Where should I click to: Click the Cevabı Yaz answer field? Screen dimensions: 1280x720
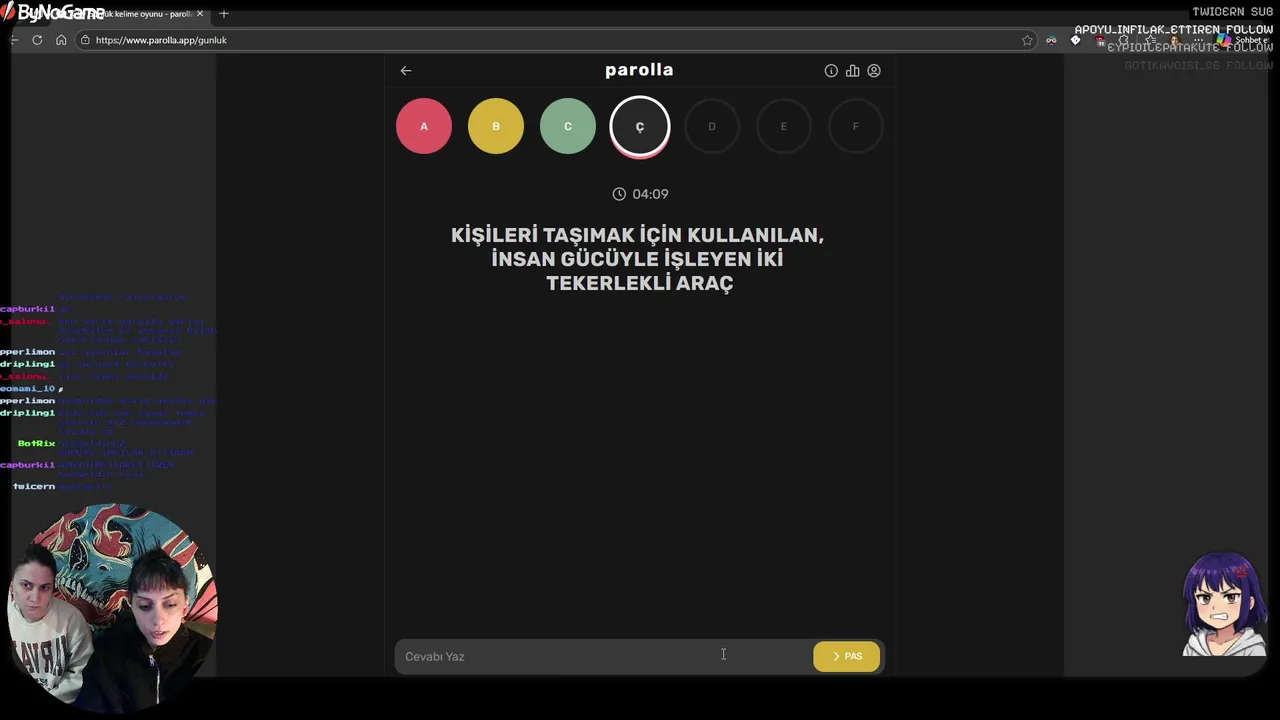603,656
